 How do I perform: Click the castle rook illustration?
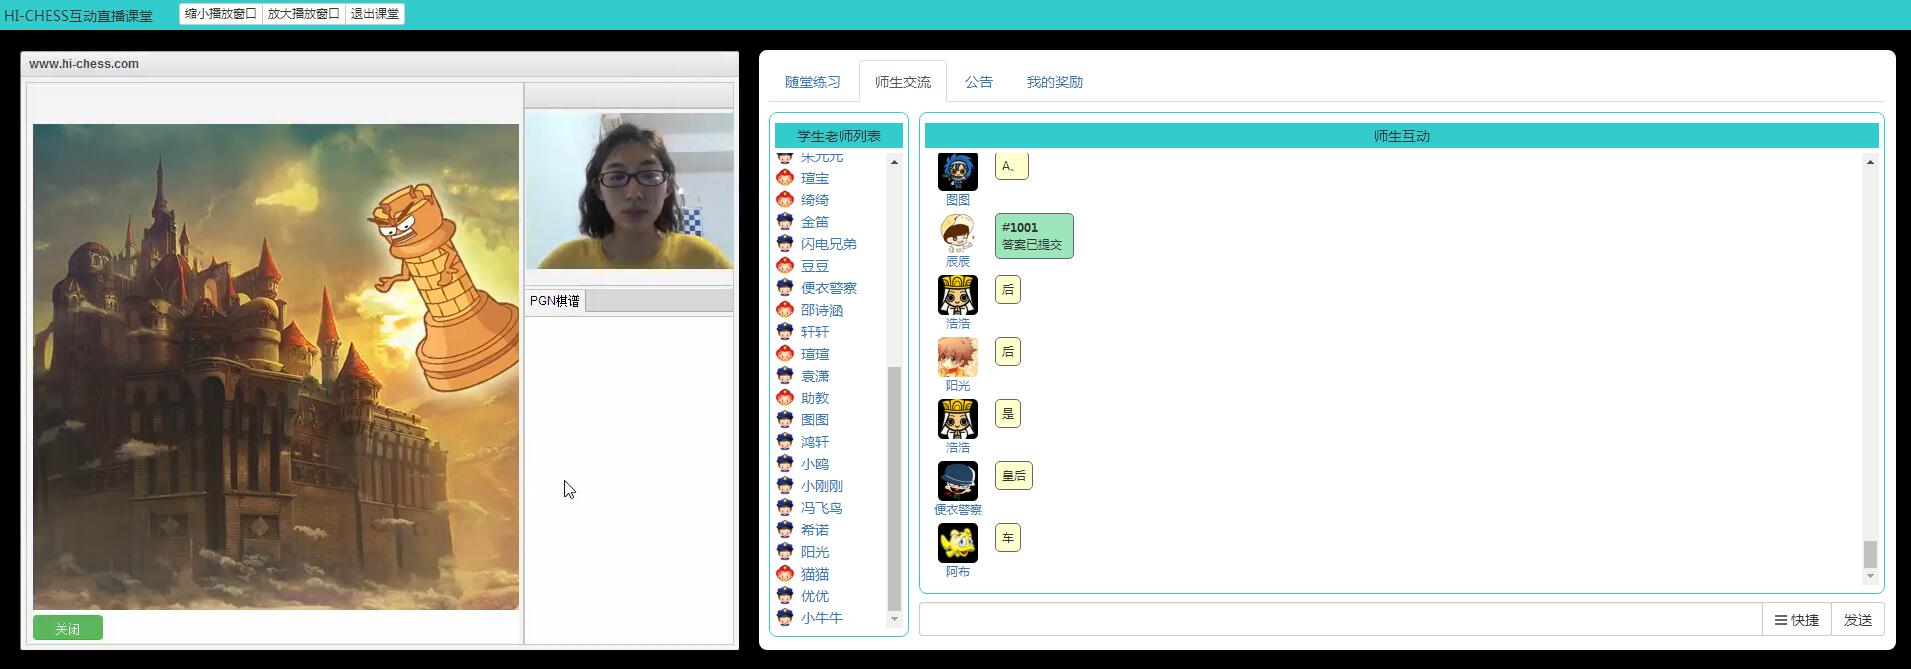pyautogui.click(x=276, y=366)
